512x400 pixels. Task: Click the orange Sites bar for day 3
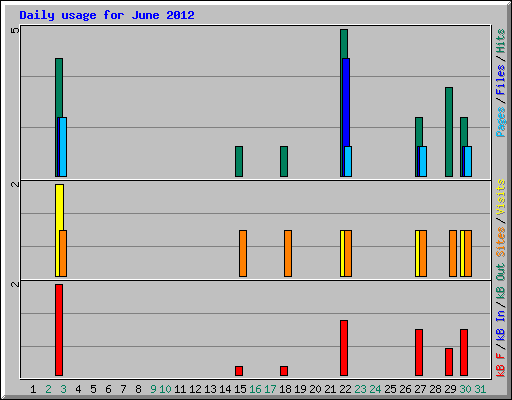pyautogui.click(x=63, y=253)
